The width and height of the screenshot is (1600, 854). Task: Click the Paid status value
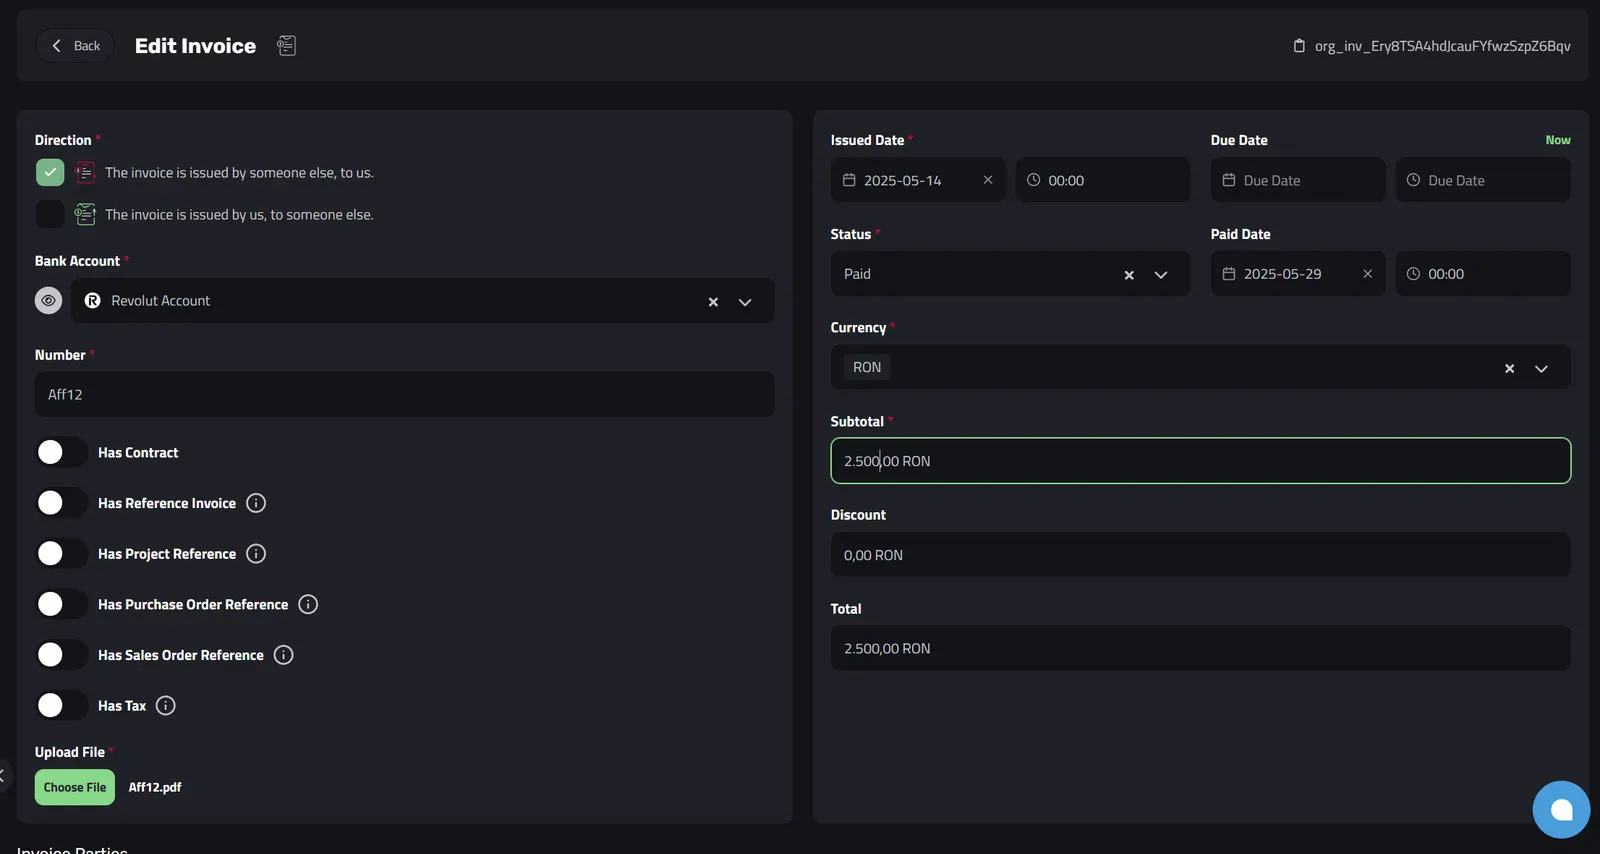pos(857,274)
